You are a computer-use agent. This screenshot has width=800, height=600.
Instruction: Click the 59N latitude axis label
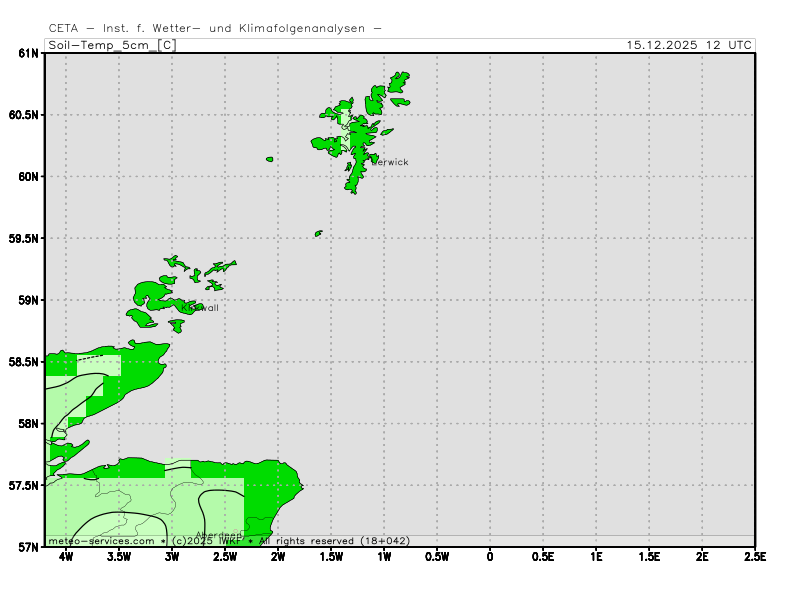[x=28, y=300]
